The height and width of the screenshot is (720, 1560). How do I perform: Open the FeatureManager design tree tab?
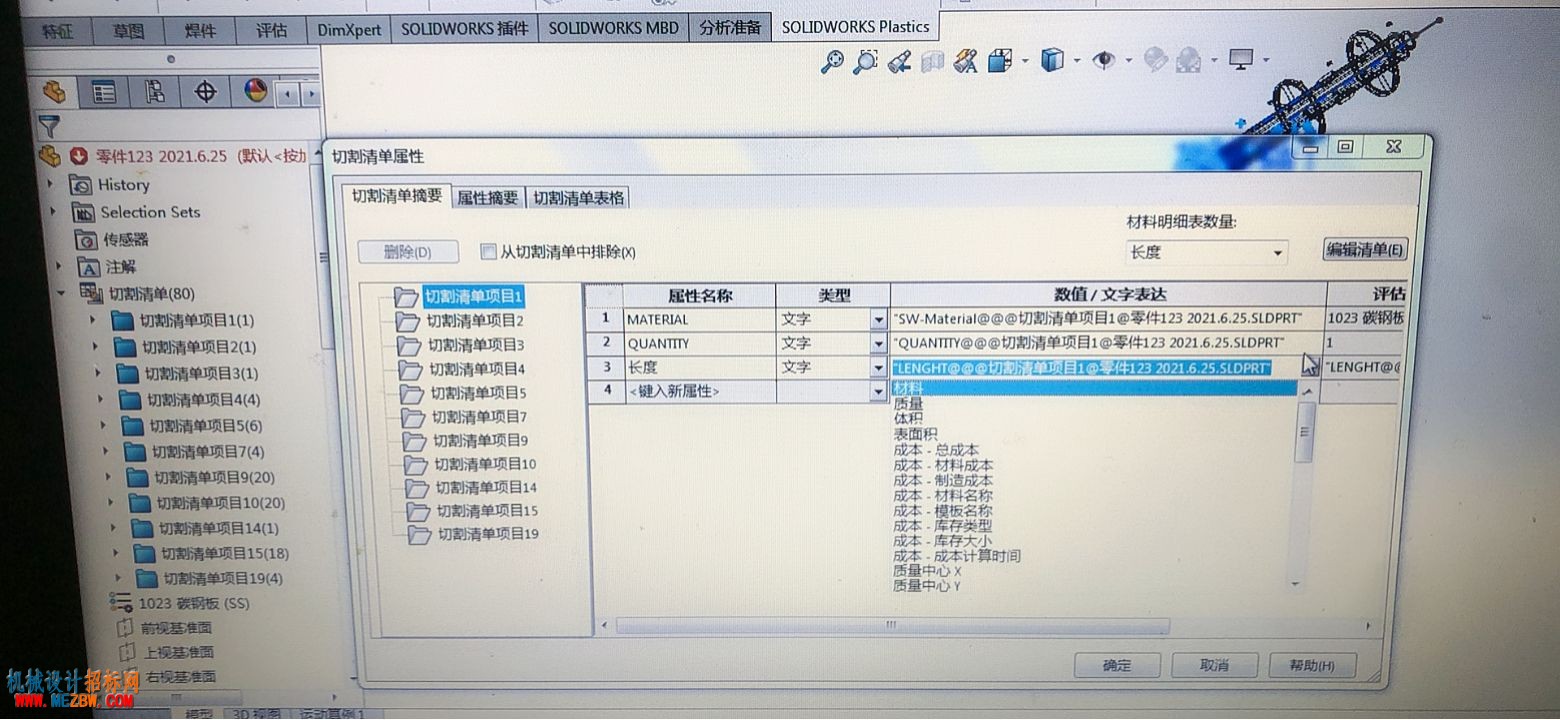55,93
